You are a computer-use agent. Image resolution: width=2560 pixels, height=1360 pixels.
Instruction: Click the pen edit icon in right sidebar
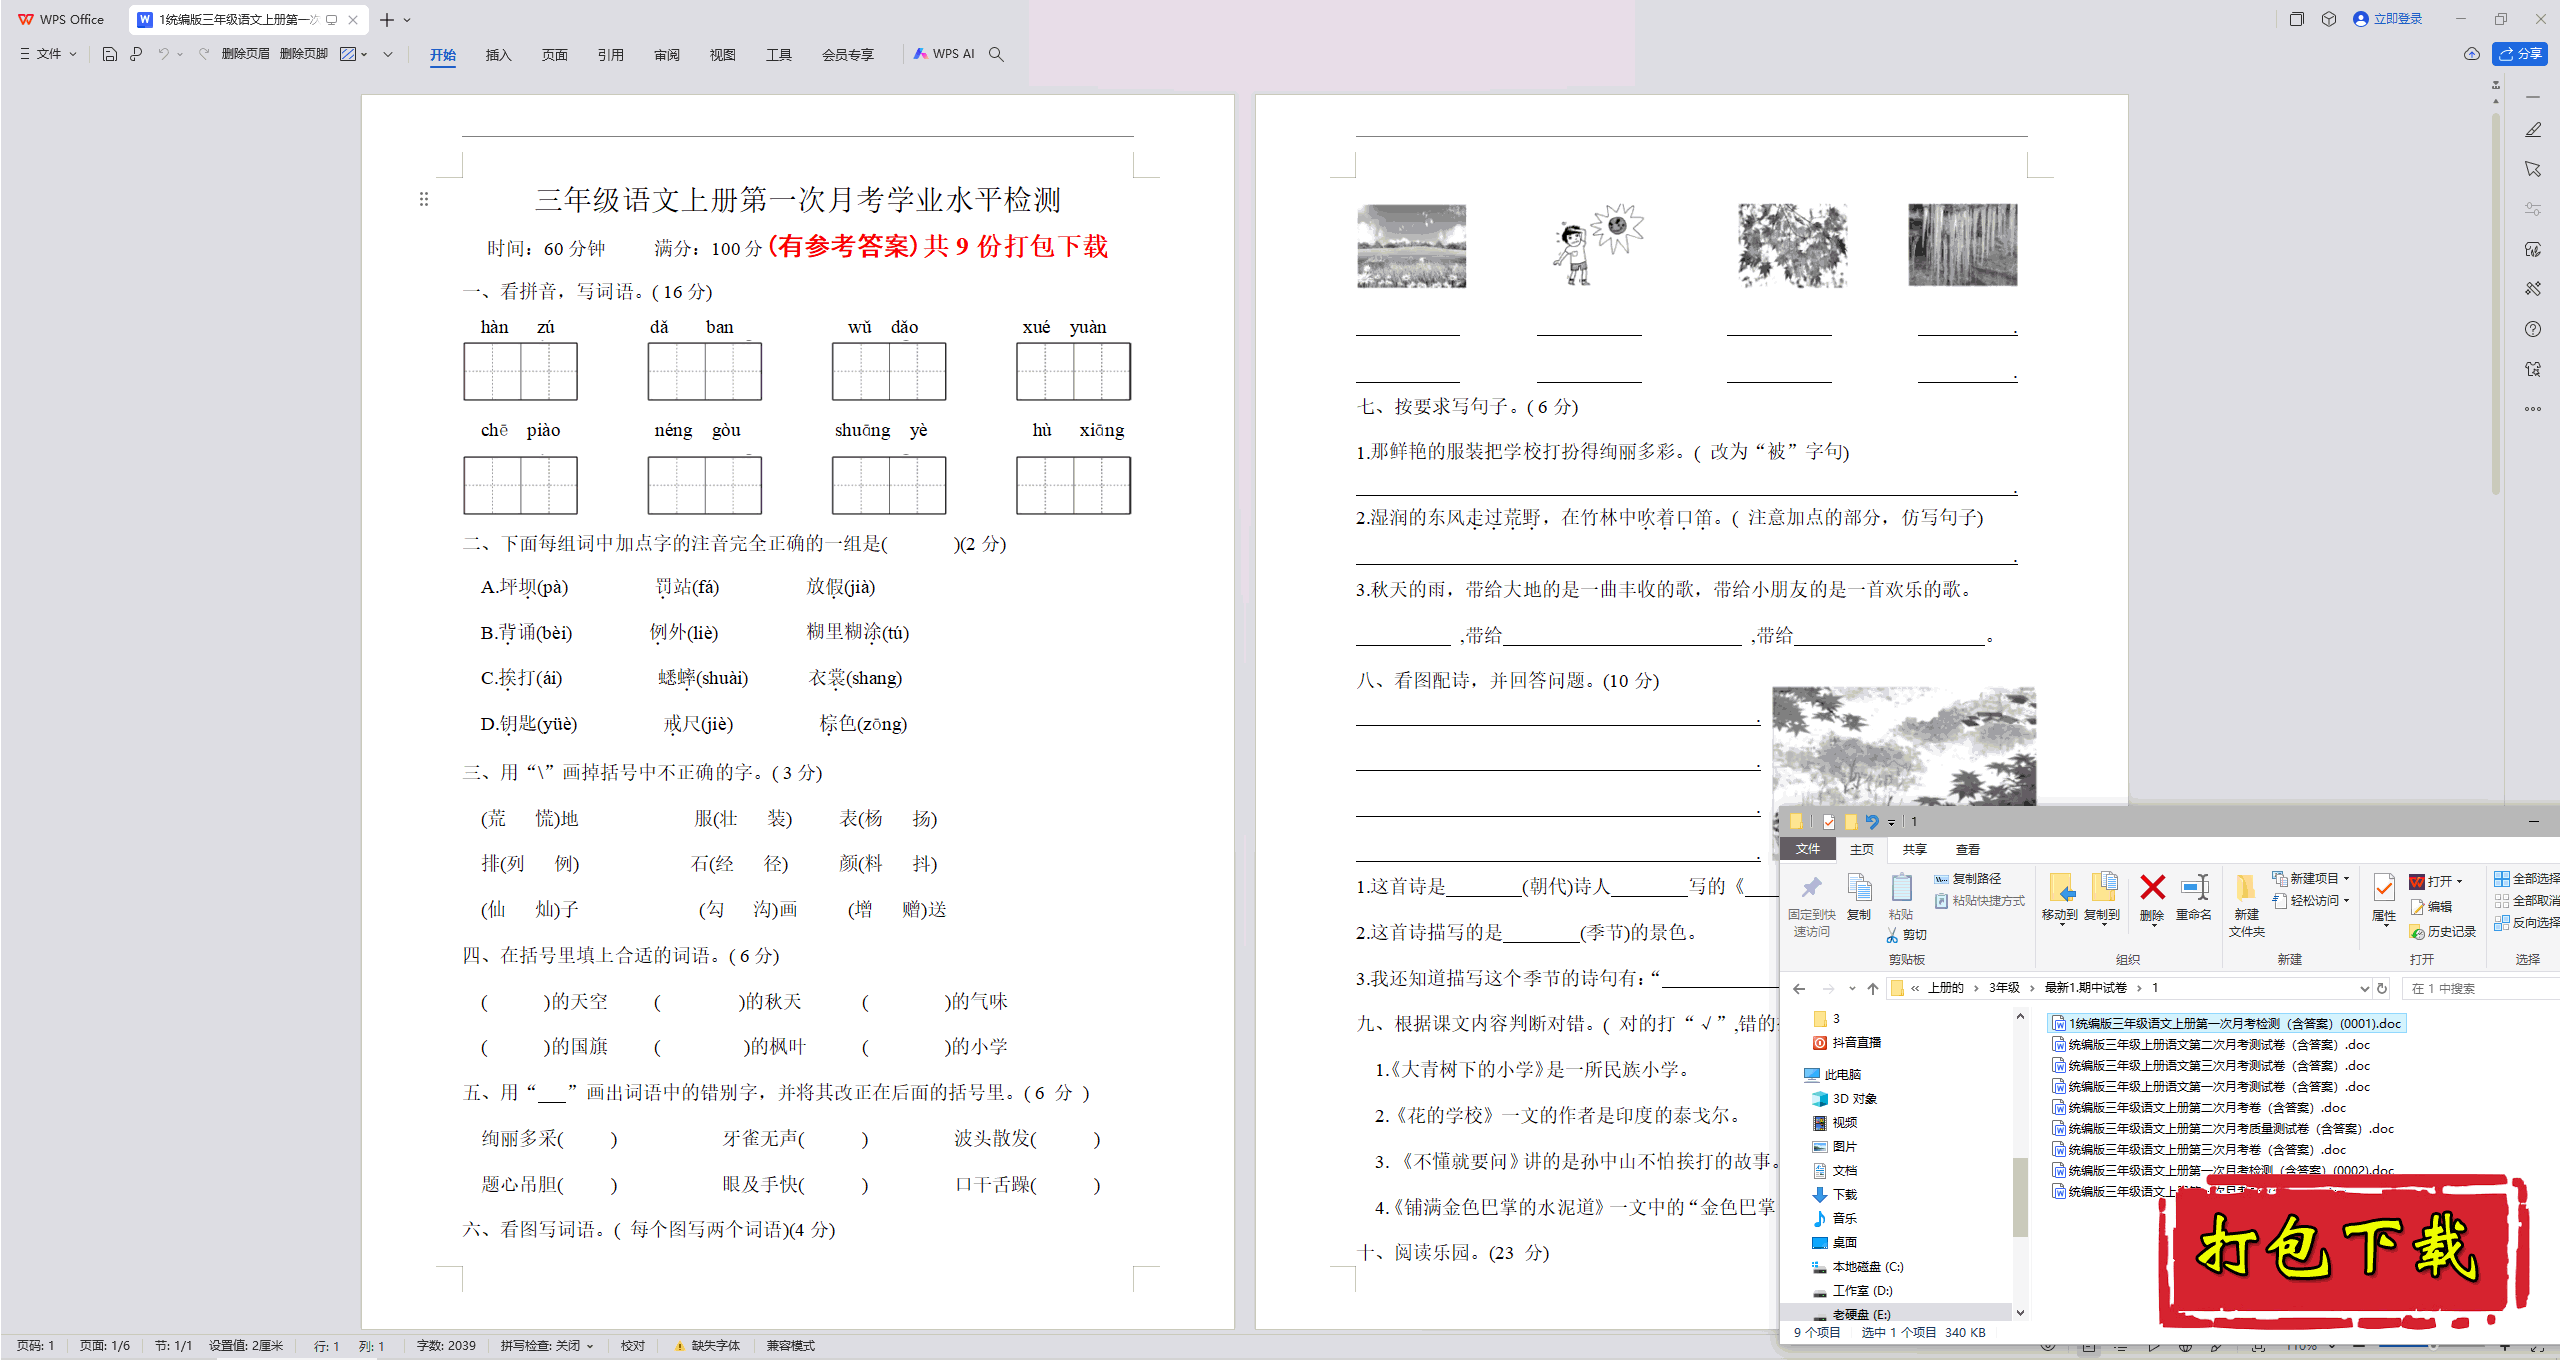coord(2533,130)
